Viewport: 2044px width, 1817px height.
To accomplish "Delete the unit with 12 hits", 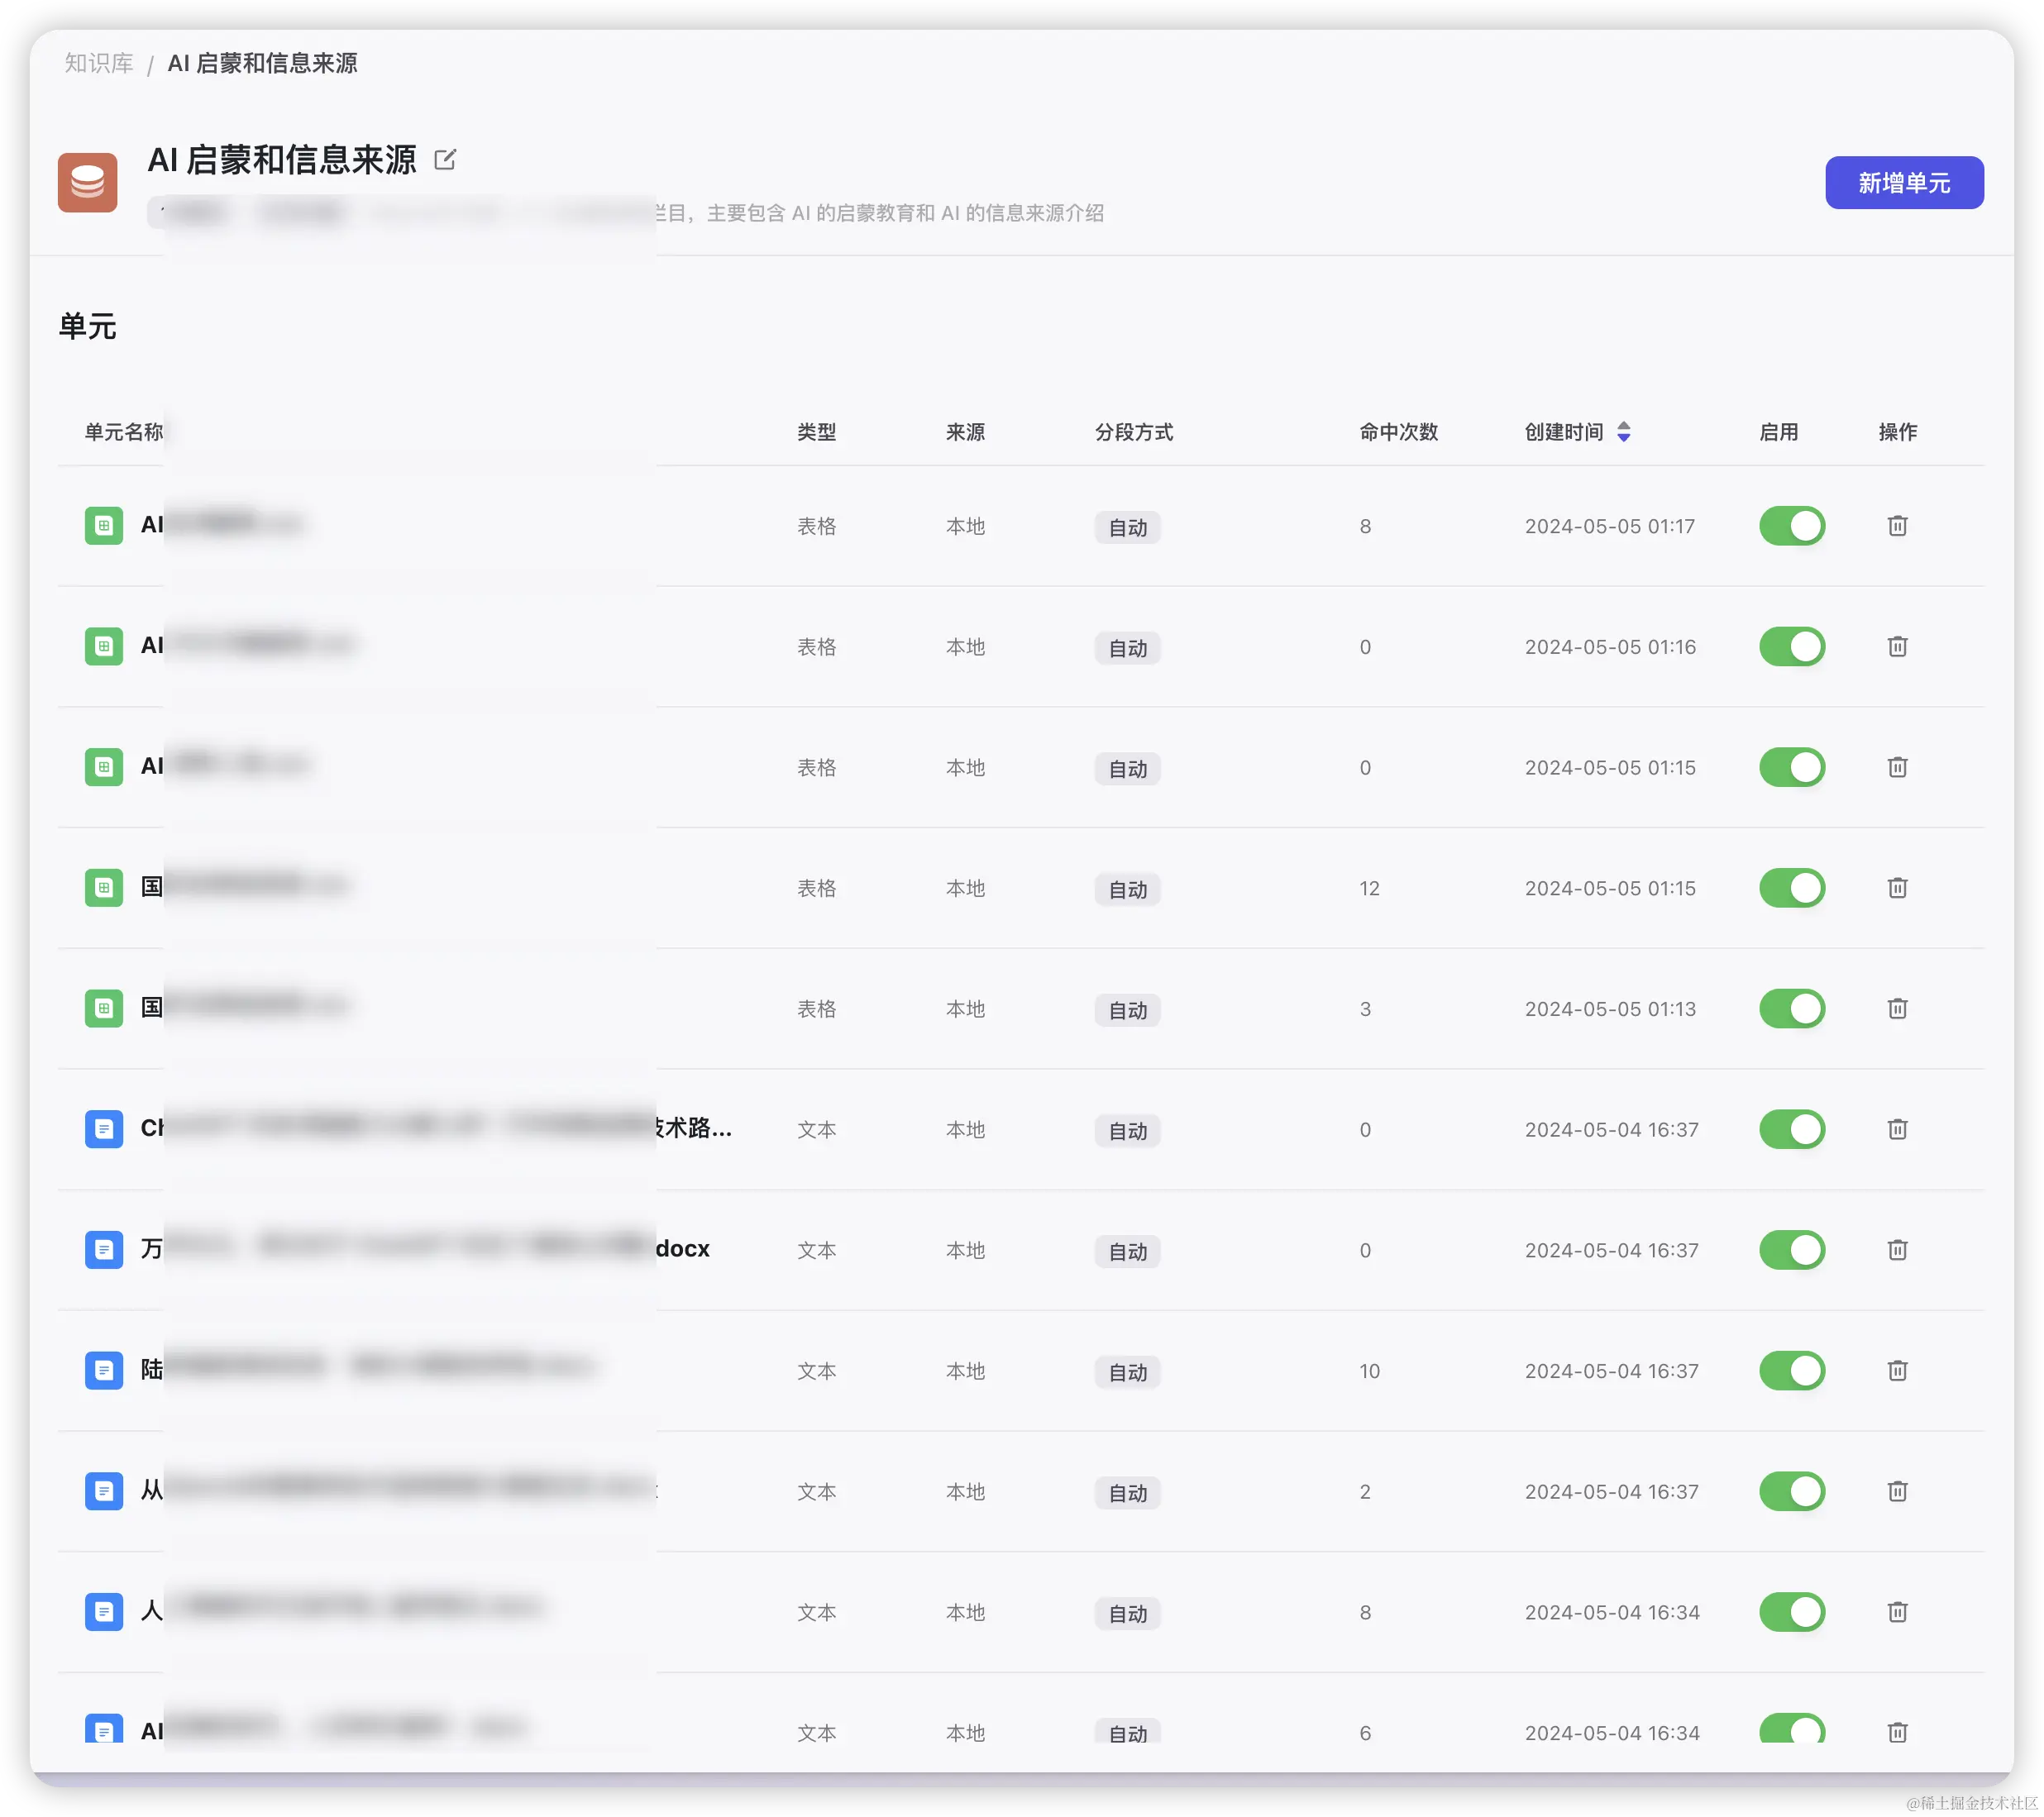I will point(1897,888).
